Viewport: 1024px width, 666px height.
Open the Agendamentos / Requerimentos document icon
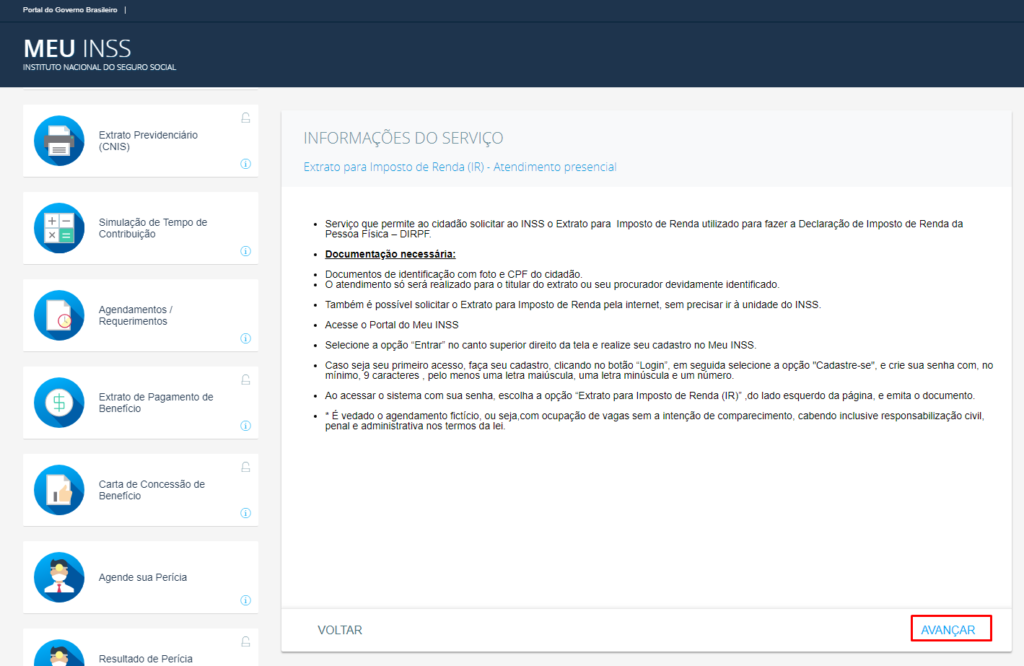point(59,315)
